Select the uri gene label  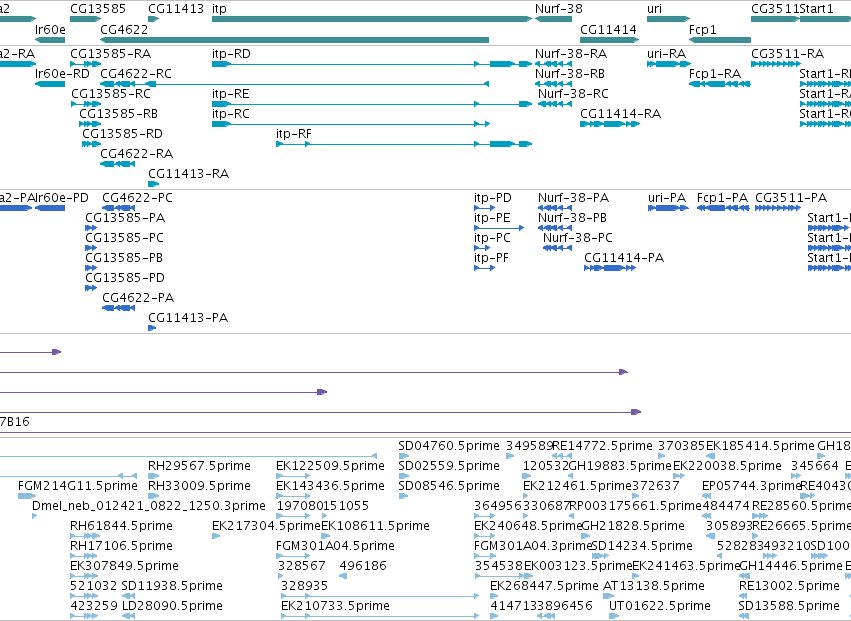(x=654, y=9)
